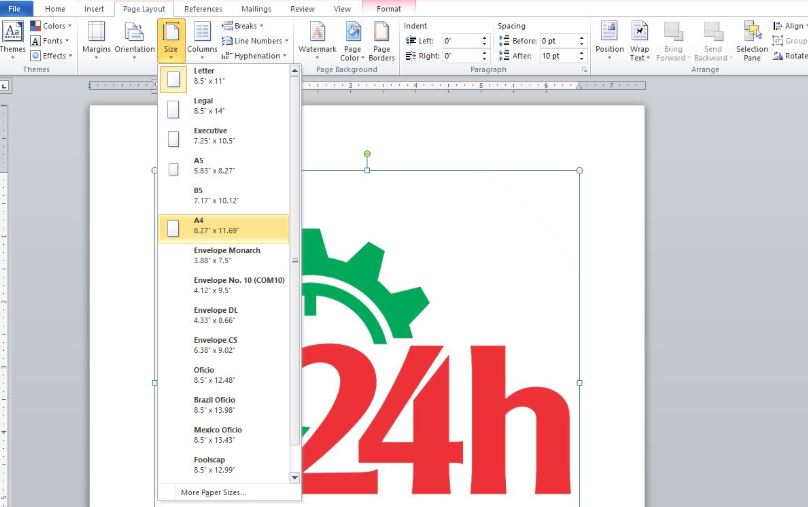The height and width of the screenshot is (507, 808).
Task: Open Page Borders dialog
Action: (x=382, y=41)
